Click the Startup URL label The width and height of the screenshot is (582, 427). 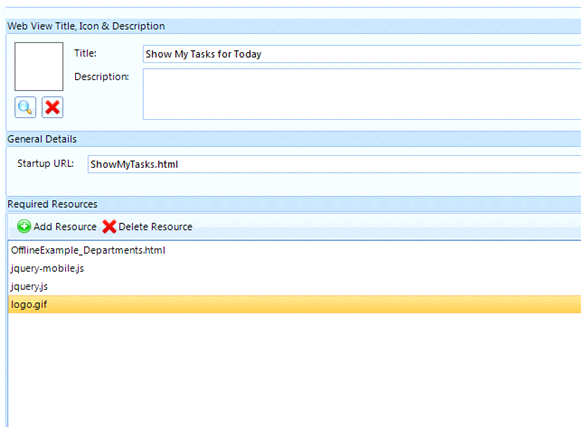(46, 163)
